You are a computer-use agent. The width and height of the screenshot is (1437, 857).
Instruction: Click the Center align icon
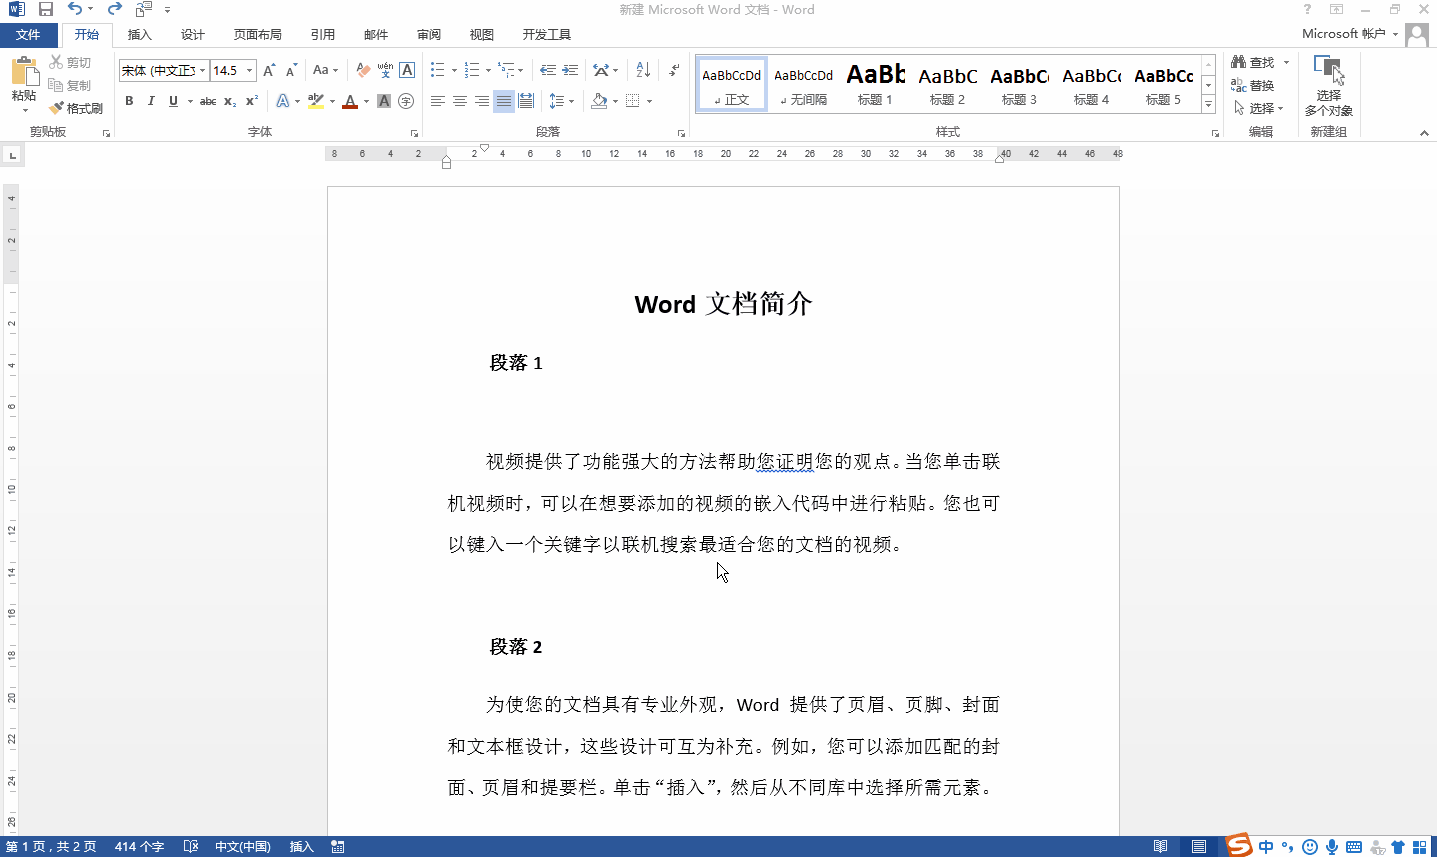(460, 101)
